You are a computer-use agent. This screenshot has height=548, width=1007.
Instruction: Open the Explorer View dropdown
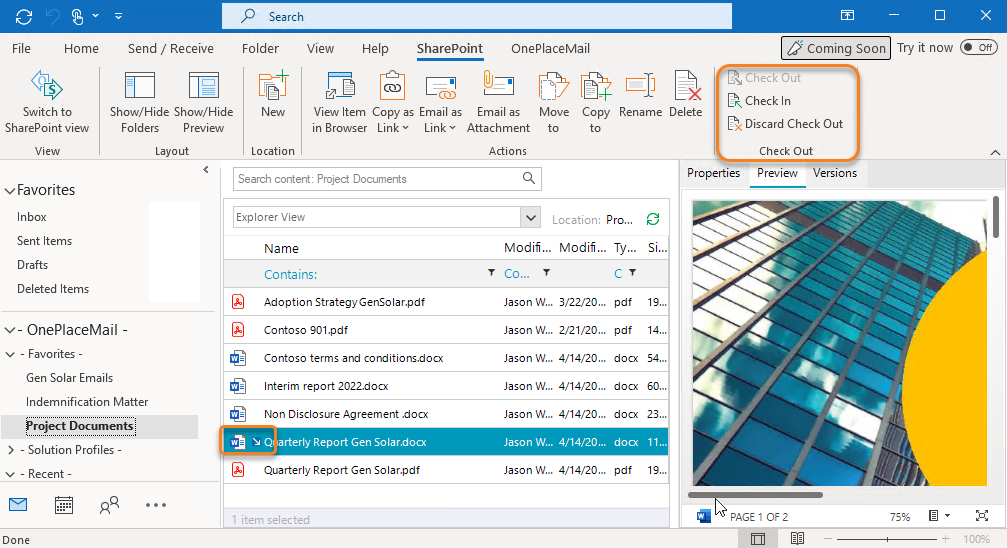530,217
